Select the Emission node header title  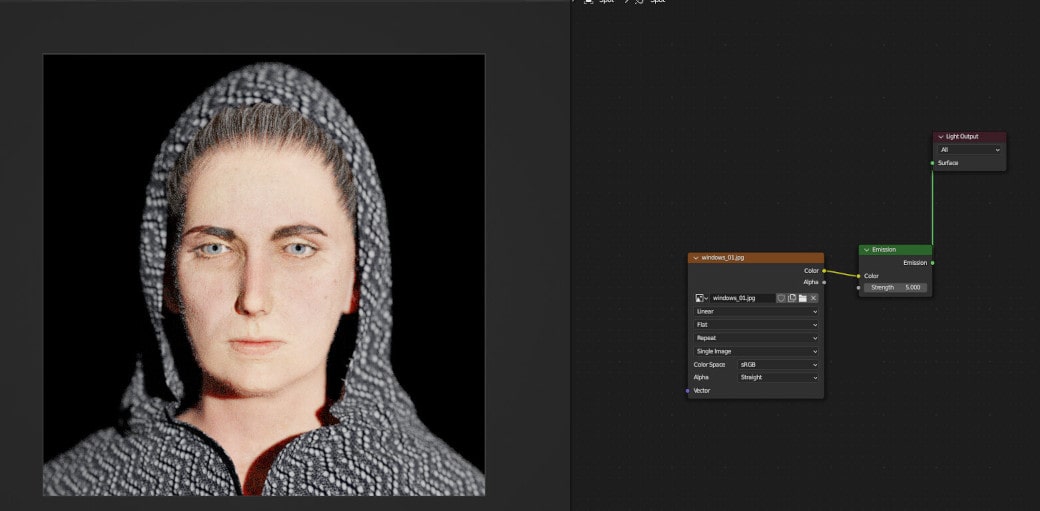pyautogui.click(x=884, y=250)
